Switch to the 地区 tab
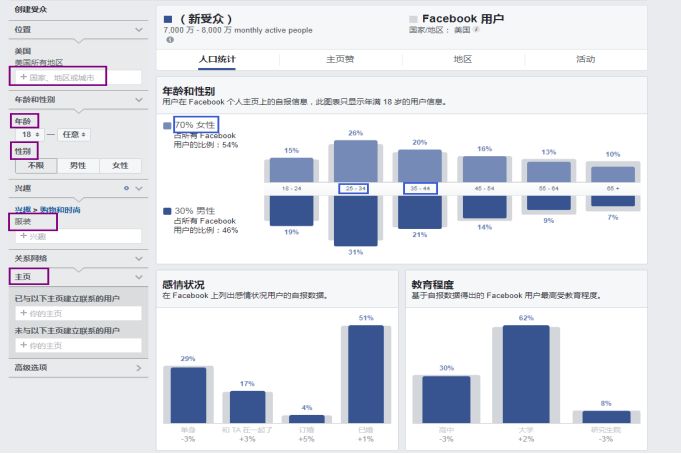 point(463,60)
